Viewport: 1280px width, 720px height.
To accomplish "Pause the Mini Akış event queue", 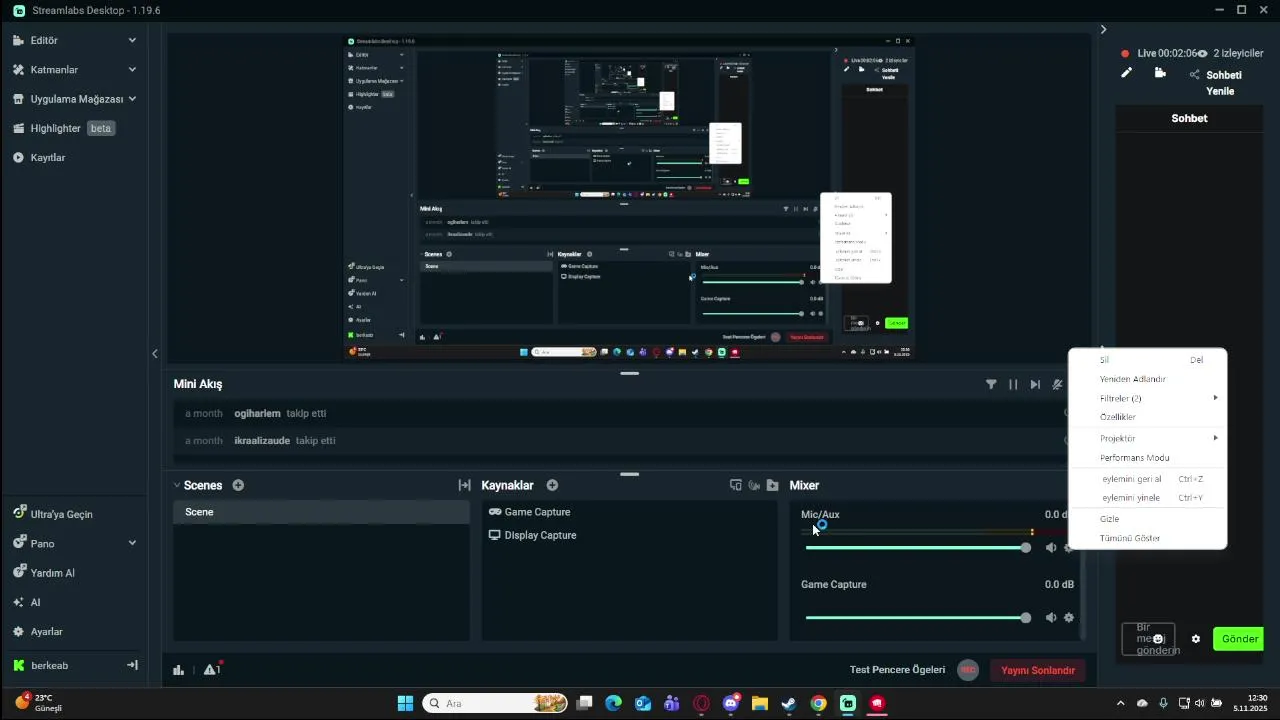I will click(x=1013, y=384).
